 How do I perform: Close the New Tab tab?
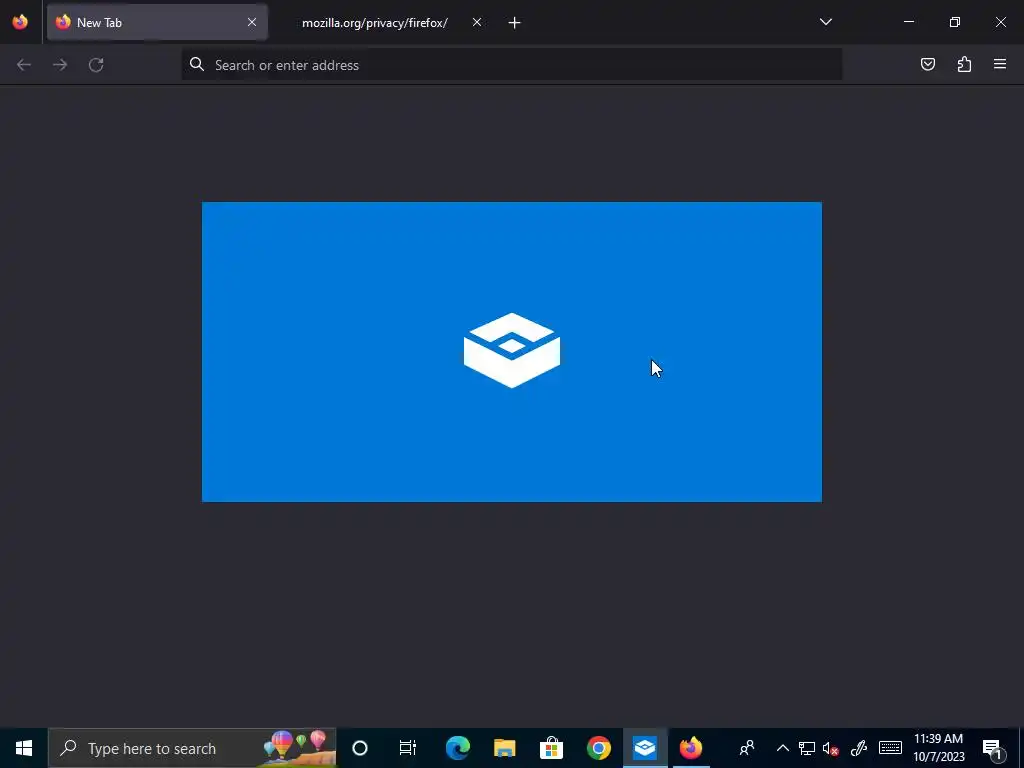tap(252, 22)
